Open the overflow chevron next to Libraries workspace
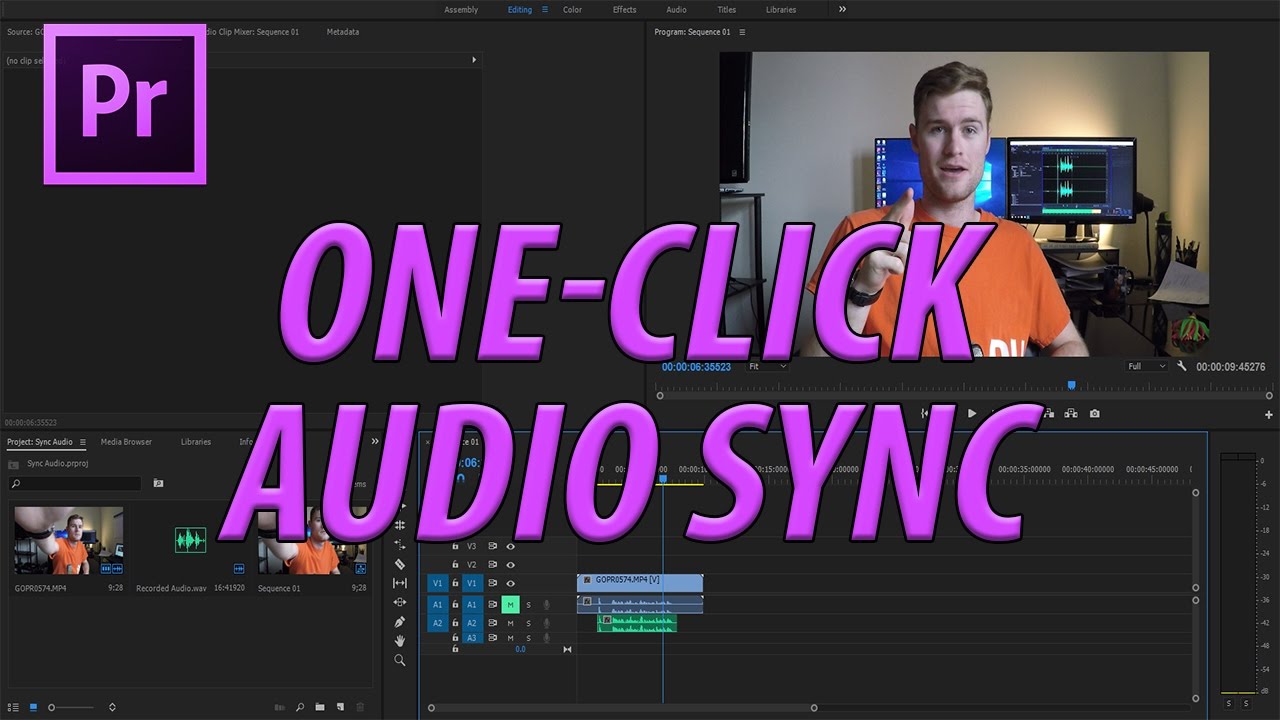1280x720 pixels. 843,10
